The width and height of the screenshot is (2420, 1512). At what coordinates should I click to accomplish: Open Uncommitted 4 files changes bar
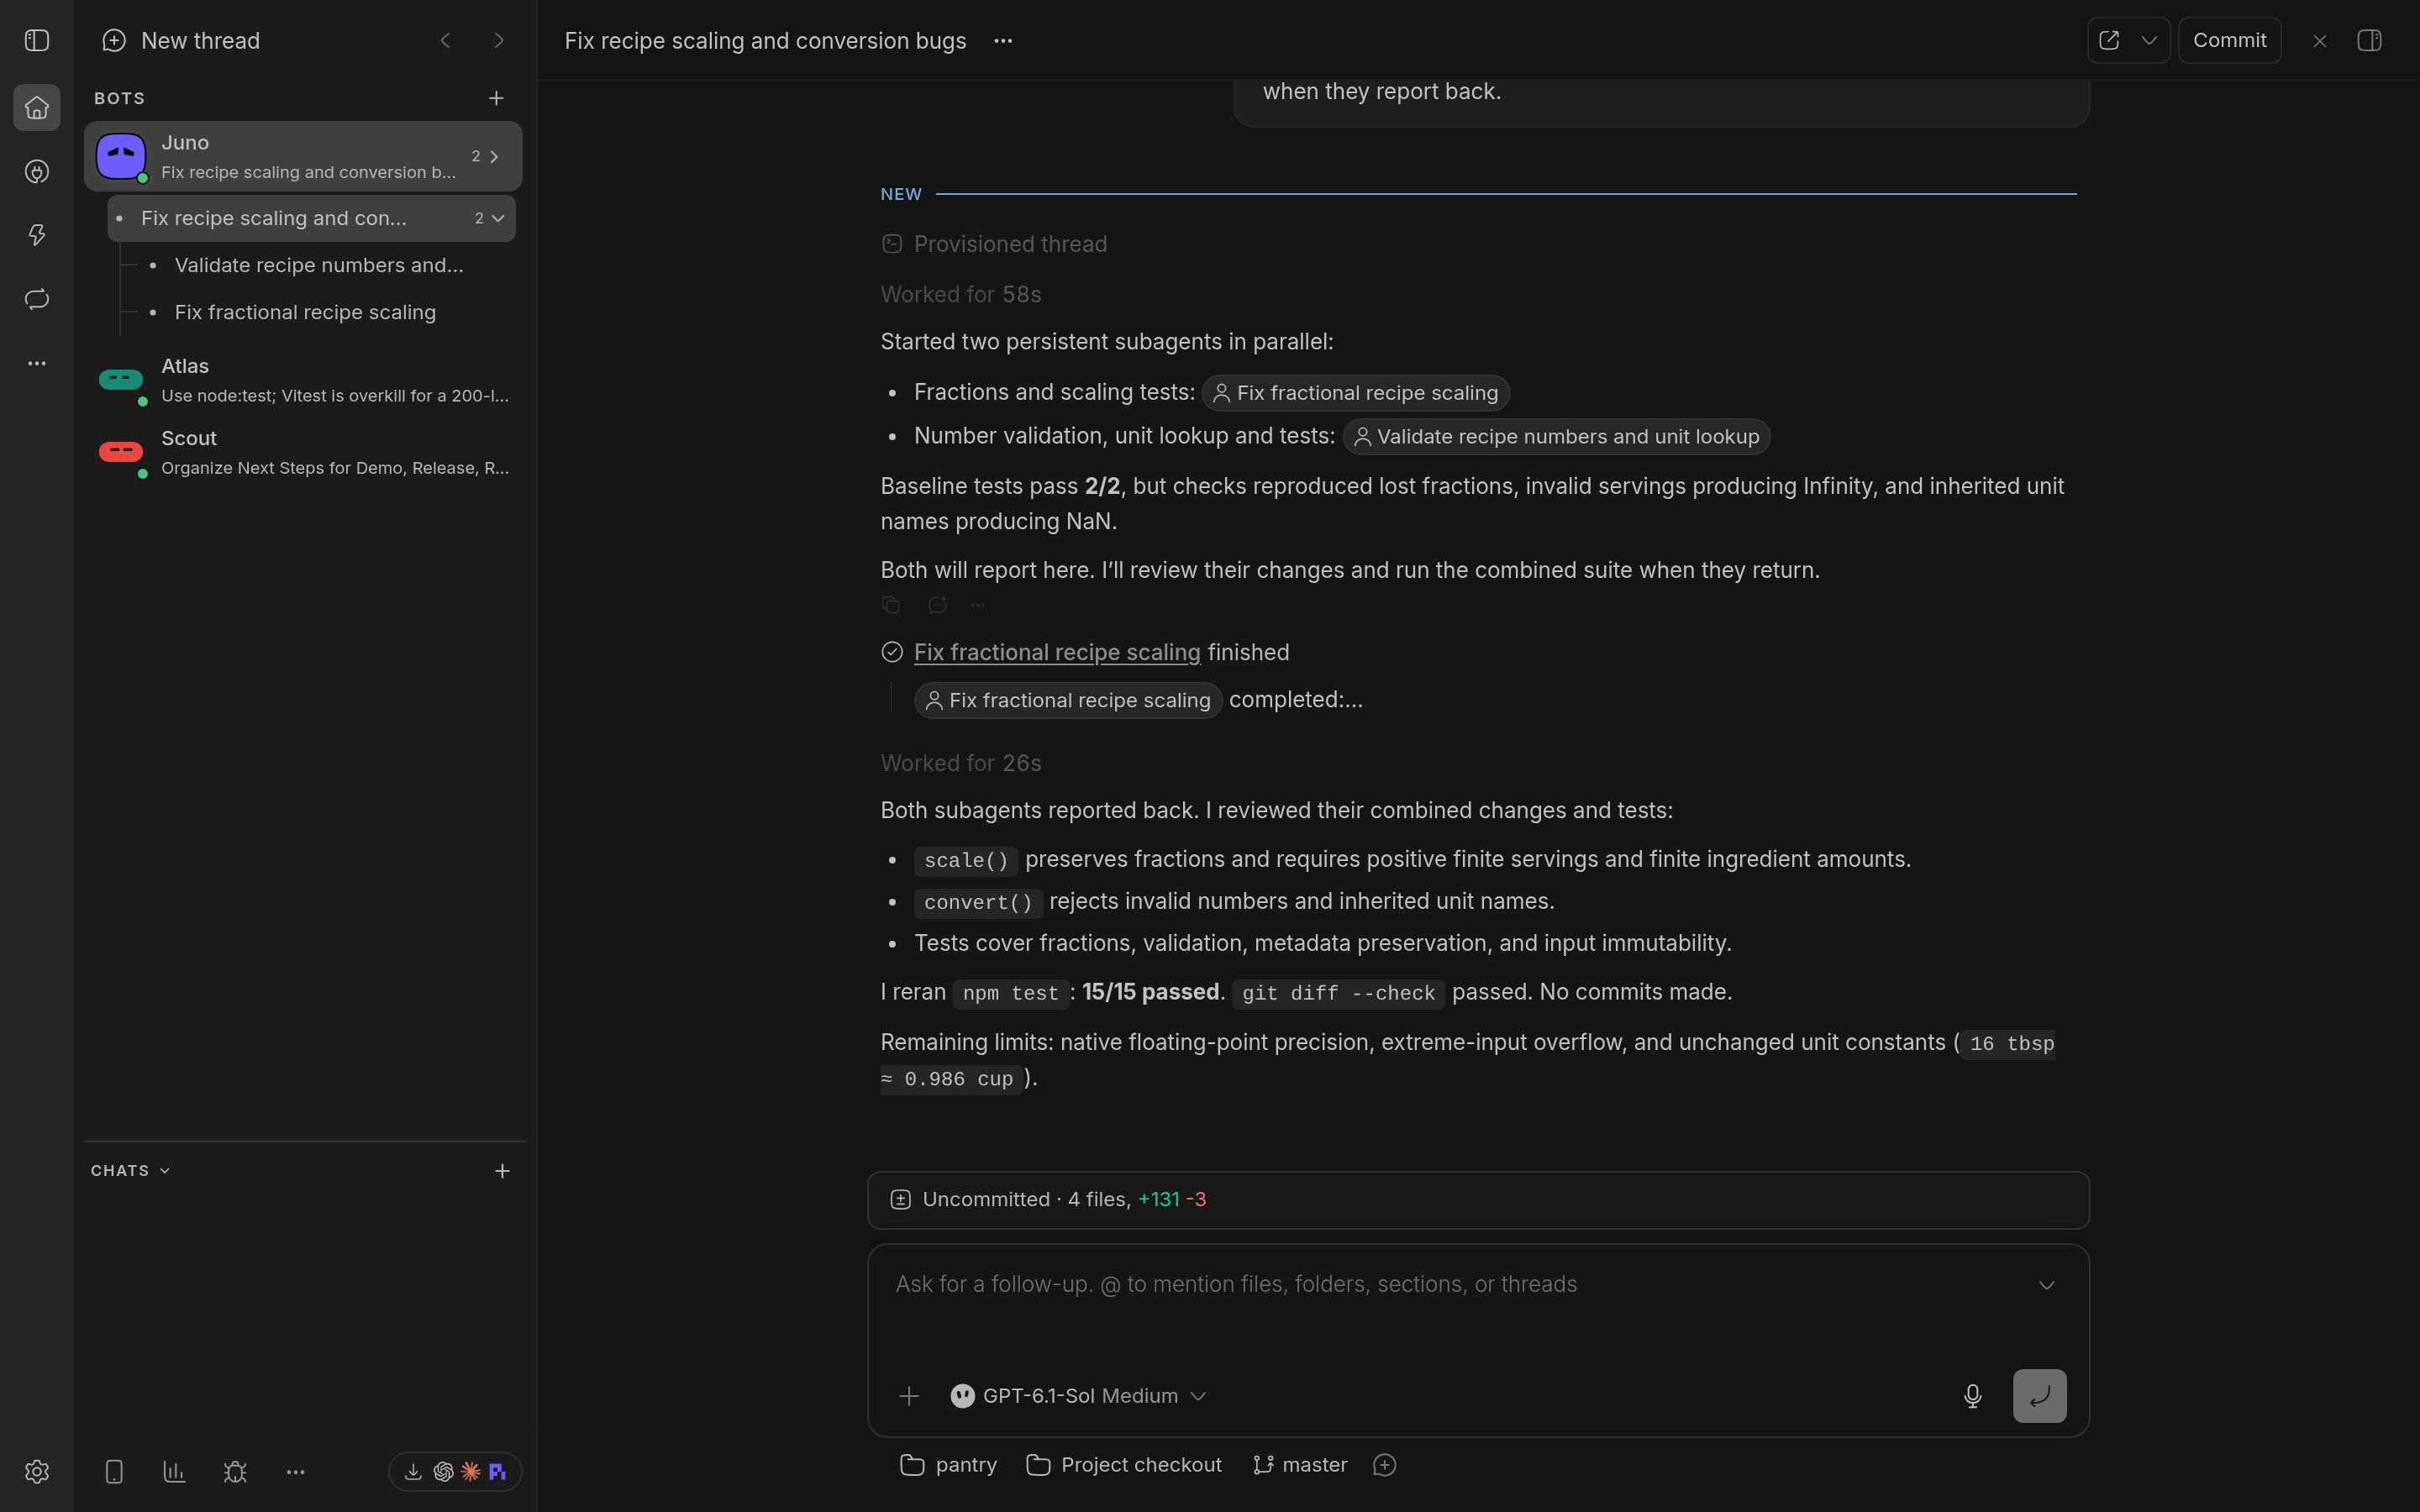coord(1478,1199)
